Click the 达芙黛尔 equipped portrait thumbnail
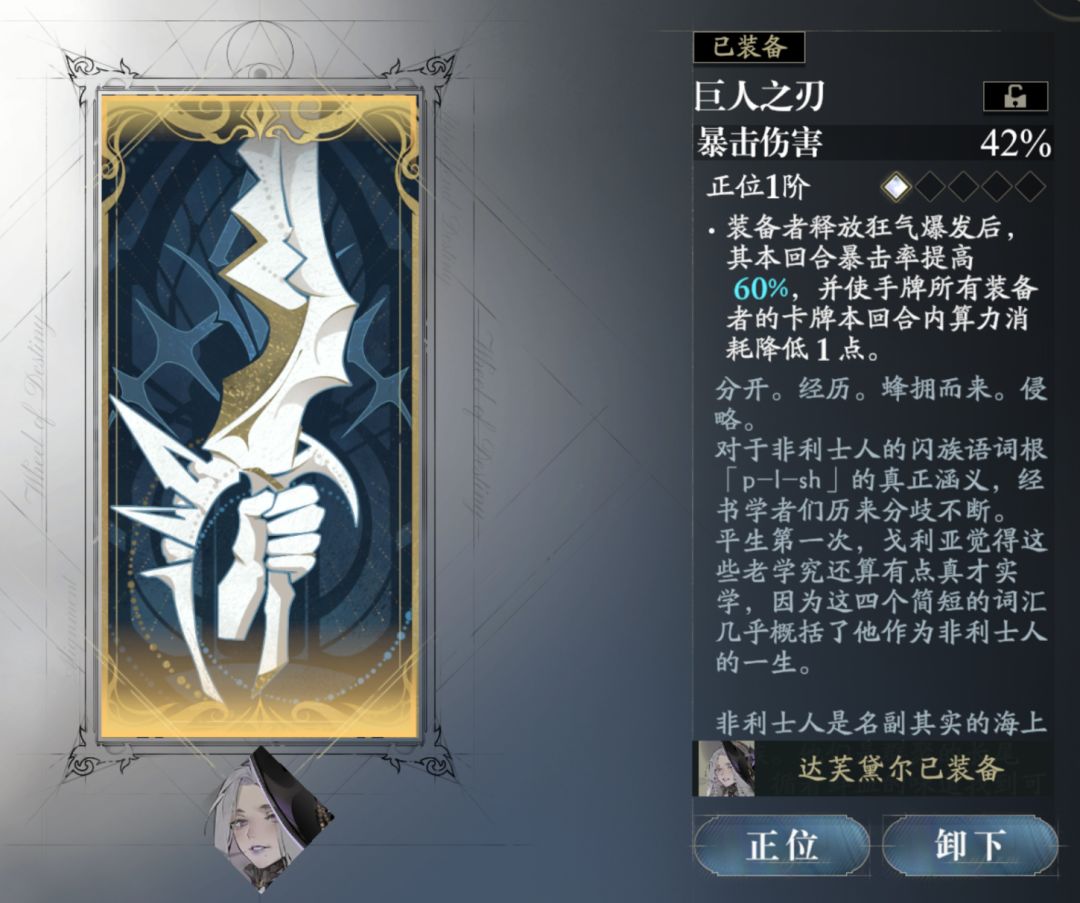 (x=723, y=769)
